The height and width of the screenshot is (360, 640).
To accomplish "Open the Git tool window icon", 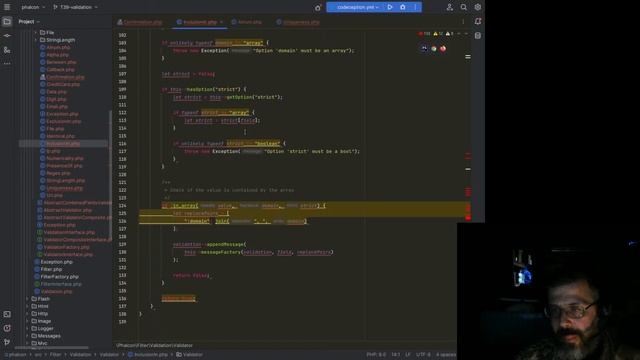I will tap(7, 342).
